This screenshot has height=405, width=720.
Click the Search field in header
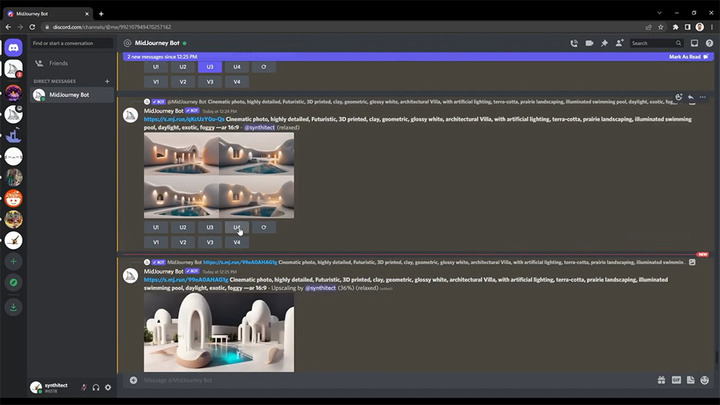coord(656,43)
